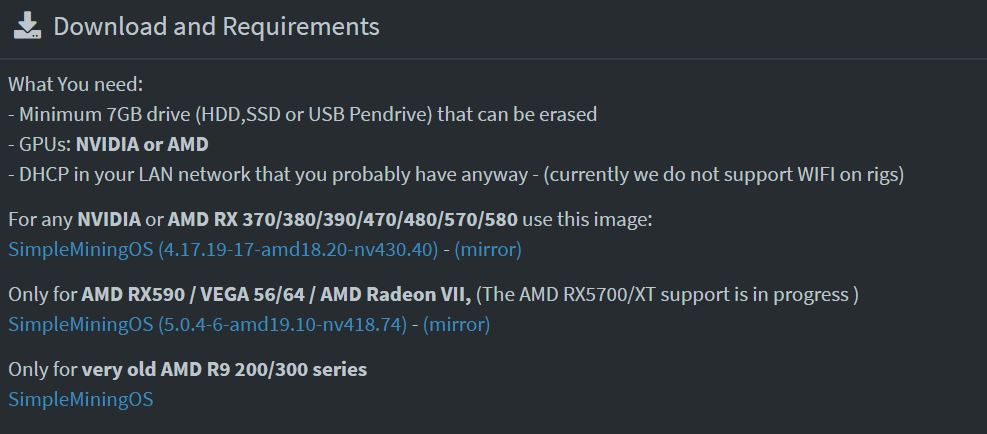Click the WIFI not supported note in parentheses
This screenshot has width=987, height=434.
[x=724, y=174]
